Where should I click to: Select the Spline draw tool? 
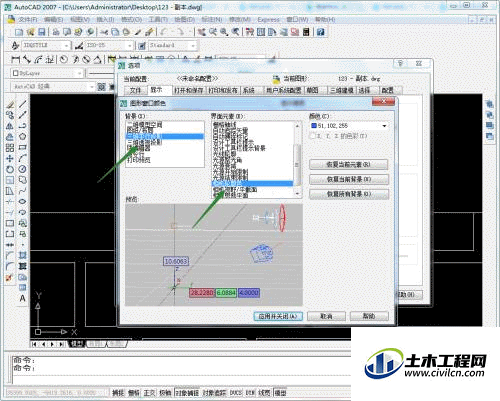22,191
